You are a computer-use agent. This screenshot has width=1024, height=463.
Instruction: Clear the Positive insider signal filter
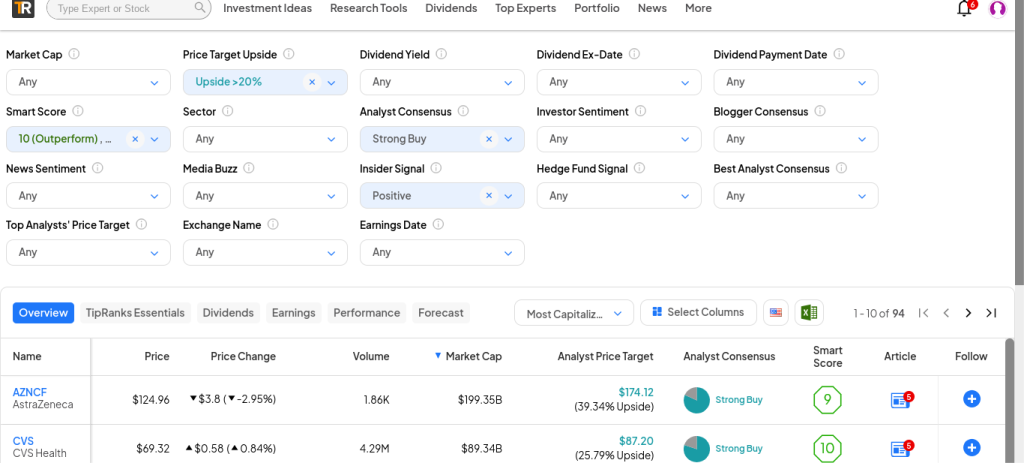(488, 196)
